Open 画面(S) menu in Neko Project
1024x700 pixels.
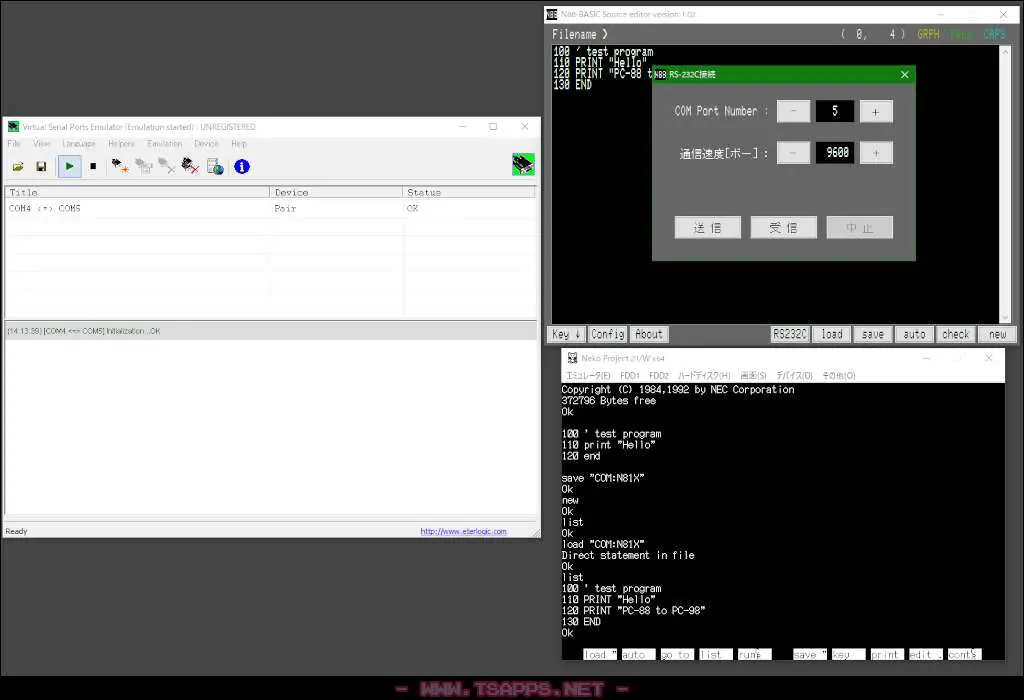(x=753, y=375)
